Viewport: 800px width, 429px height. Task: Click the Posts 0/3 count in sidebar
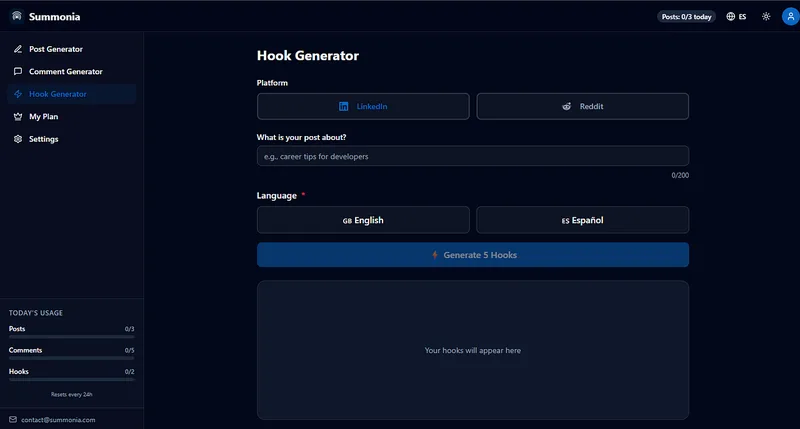point(130,329)
